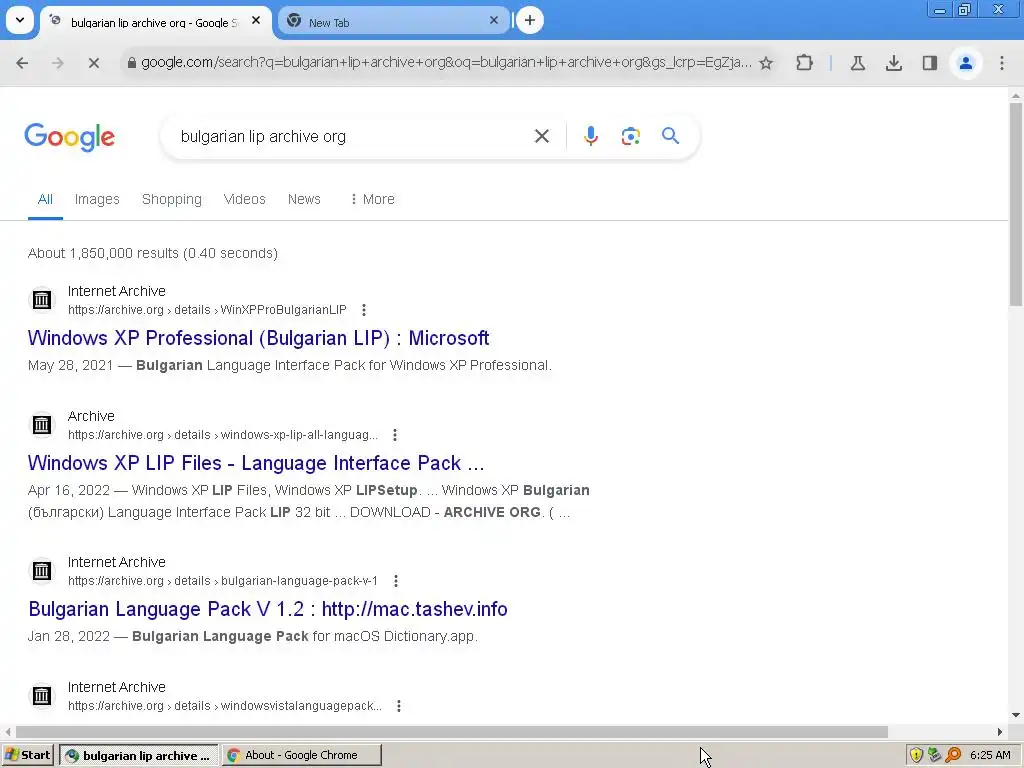Select the All results tab
The height and width of the screenshot is (768, 1024).
(x=45, y=199)
